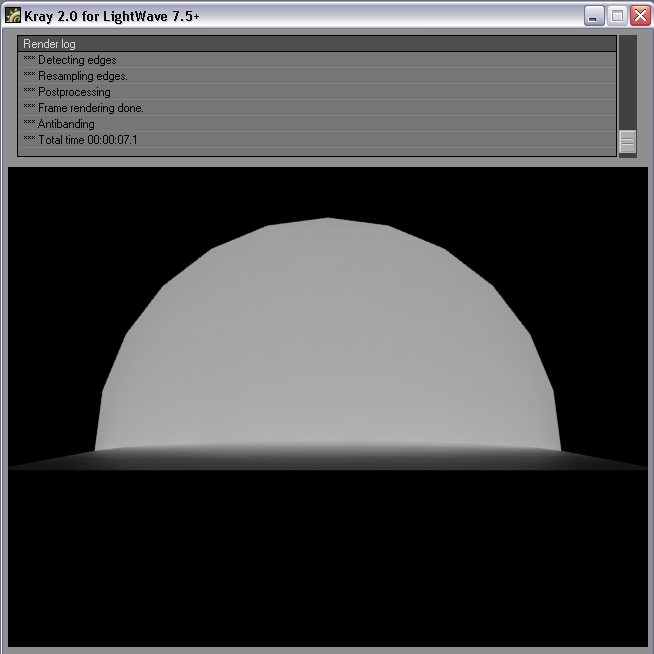Click the 'Postprocessing' log entry
Screen dimensions: 654x654
[x=74, y=92]
